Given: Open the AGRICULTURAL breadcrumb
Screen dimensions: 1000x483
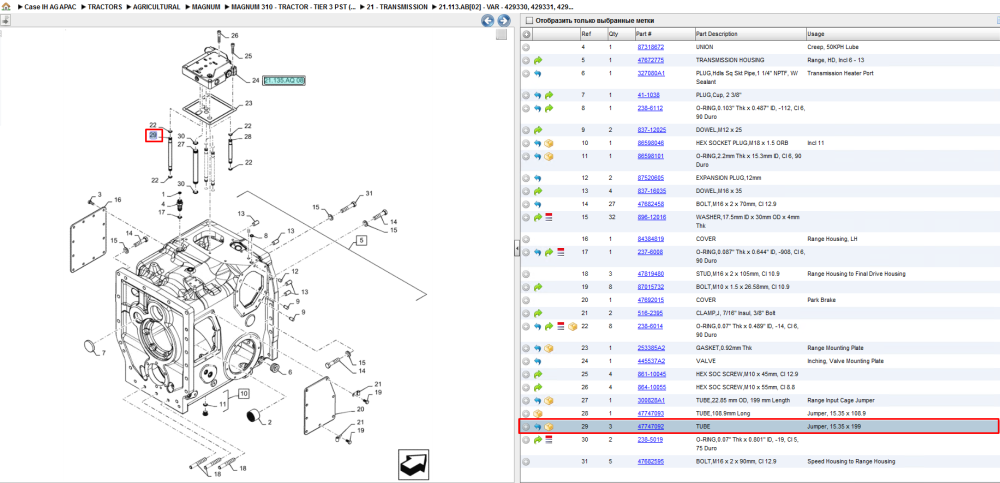Looking at the screenshot, I should coord(156,6).
